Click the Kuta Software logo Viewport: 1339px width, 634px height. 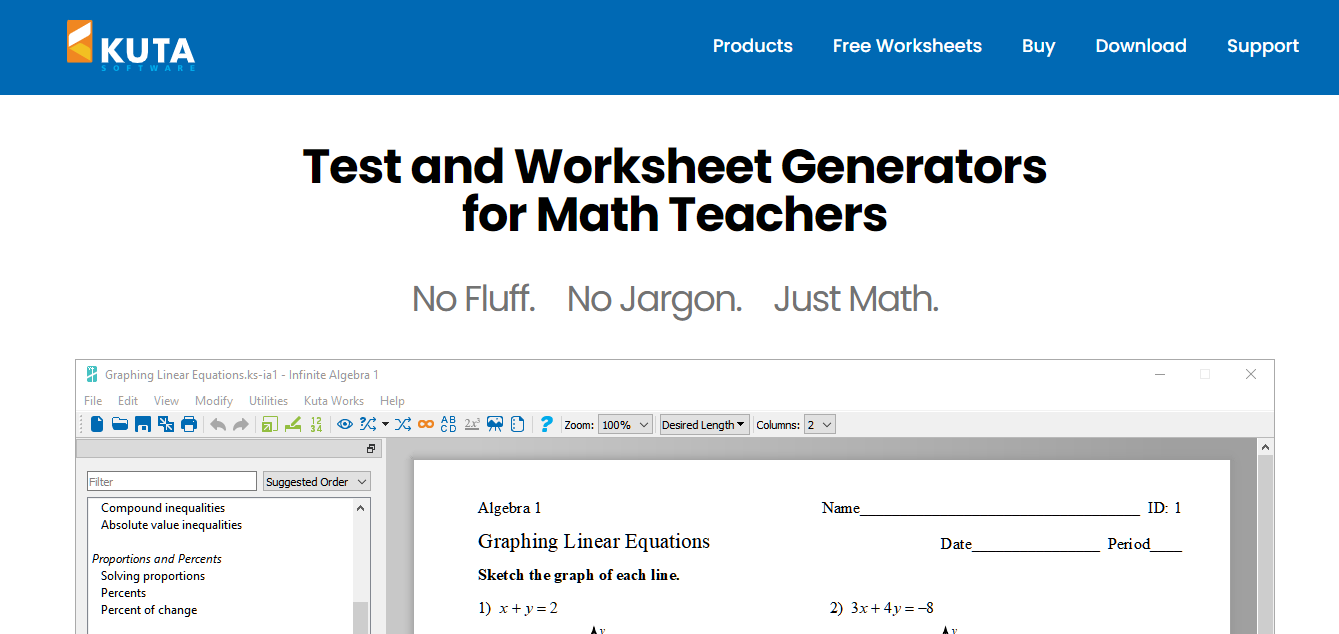(x=131, y=46)
